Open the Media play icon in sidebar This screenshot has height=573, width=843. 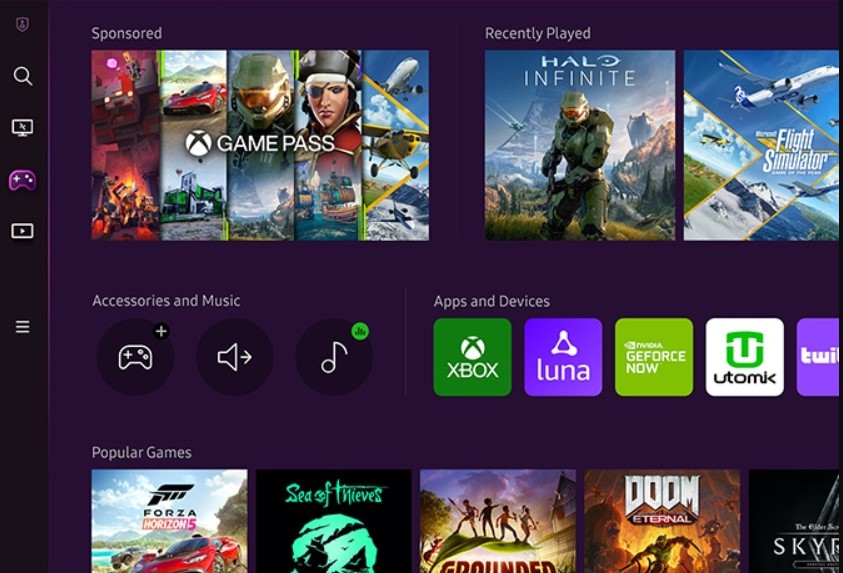pyautogui.click(x=22, y=231)
